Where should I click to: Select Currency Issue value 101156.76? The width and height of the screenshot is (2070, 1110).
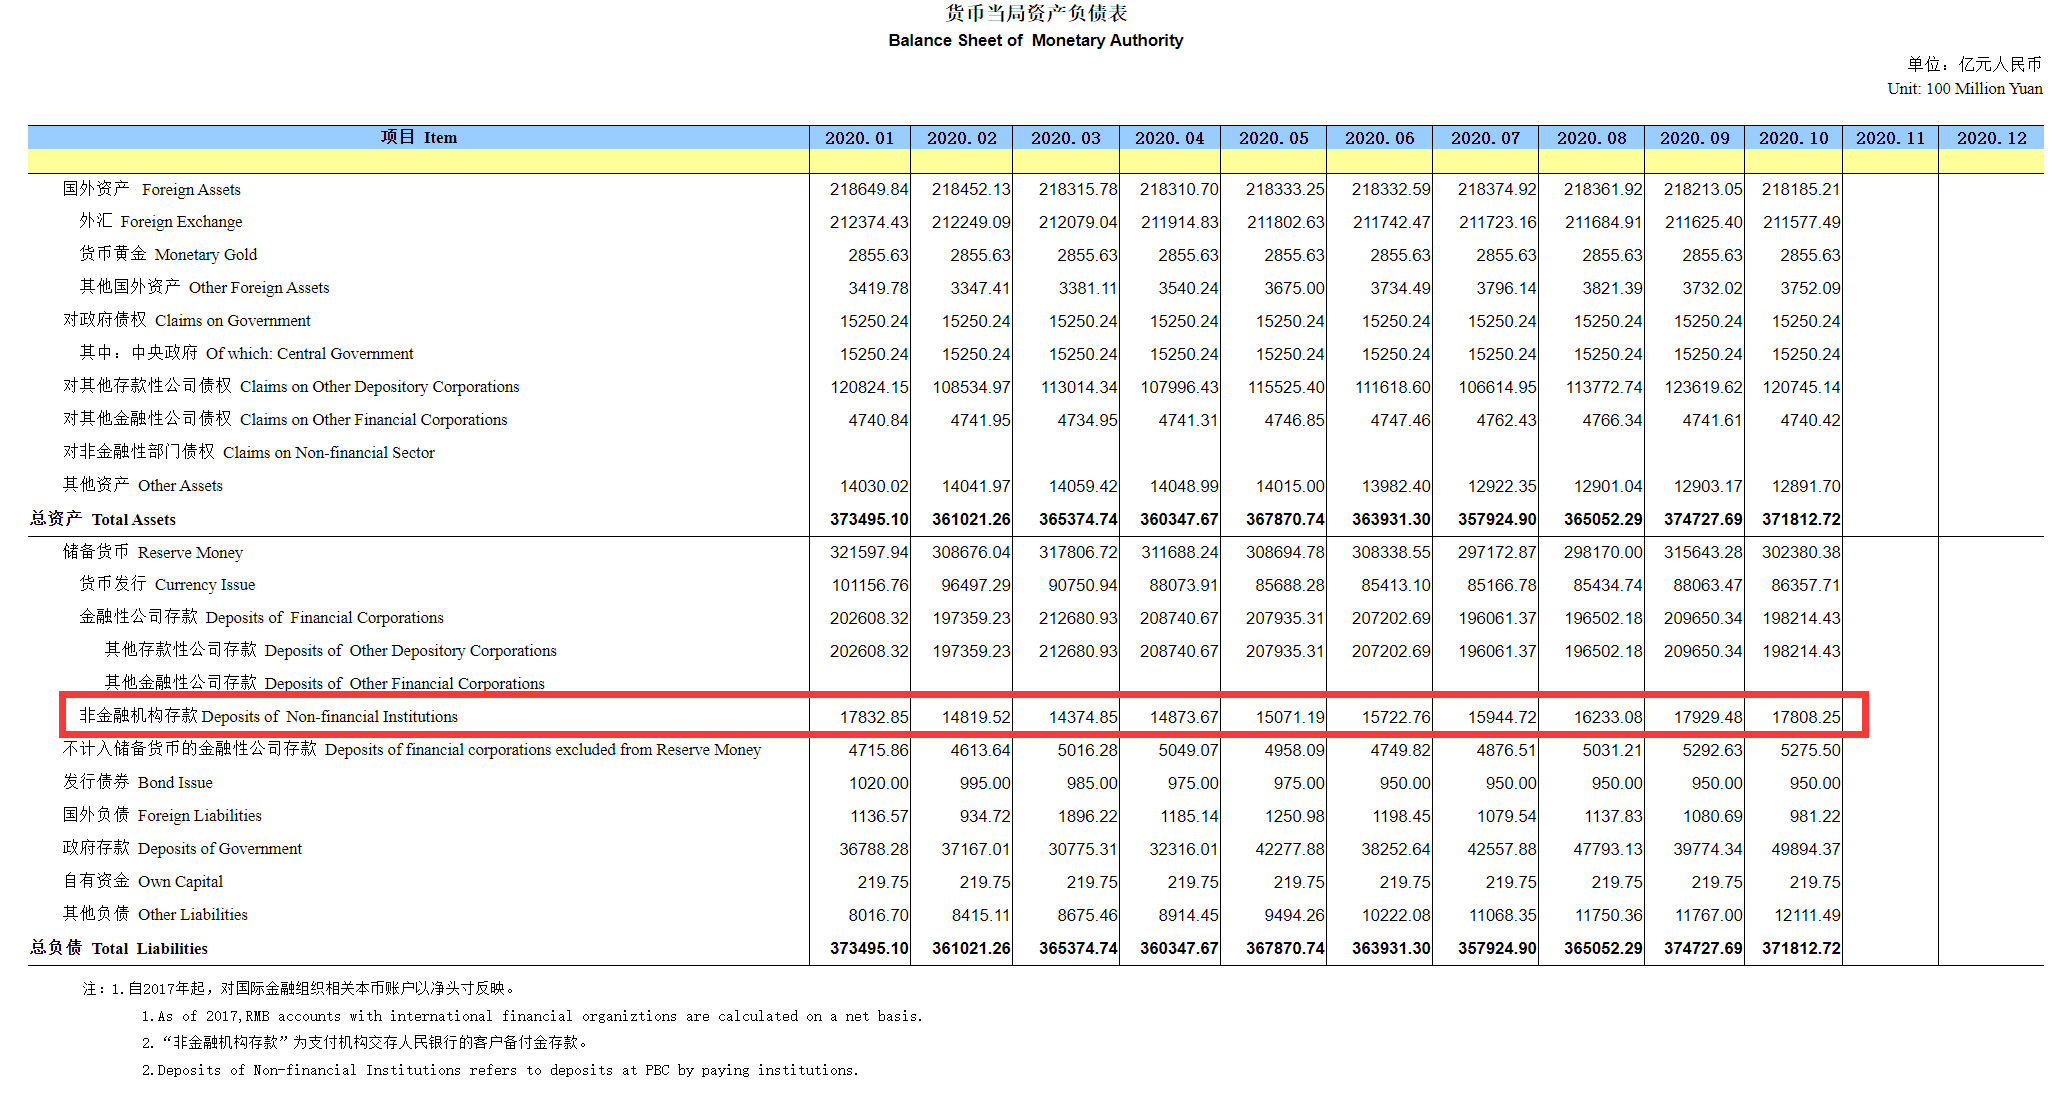[x=870, y=585]
